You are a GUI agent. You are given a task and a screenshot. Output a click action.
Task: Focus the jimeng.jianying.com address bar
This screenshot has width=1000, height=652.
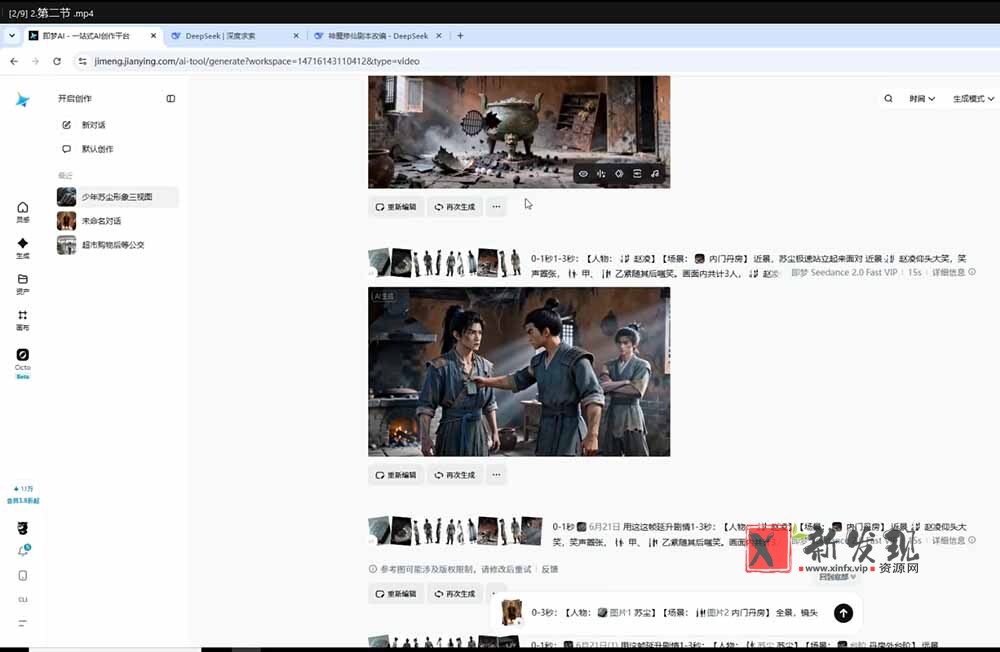(x=256, y=61)
